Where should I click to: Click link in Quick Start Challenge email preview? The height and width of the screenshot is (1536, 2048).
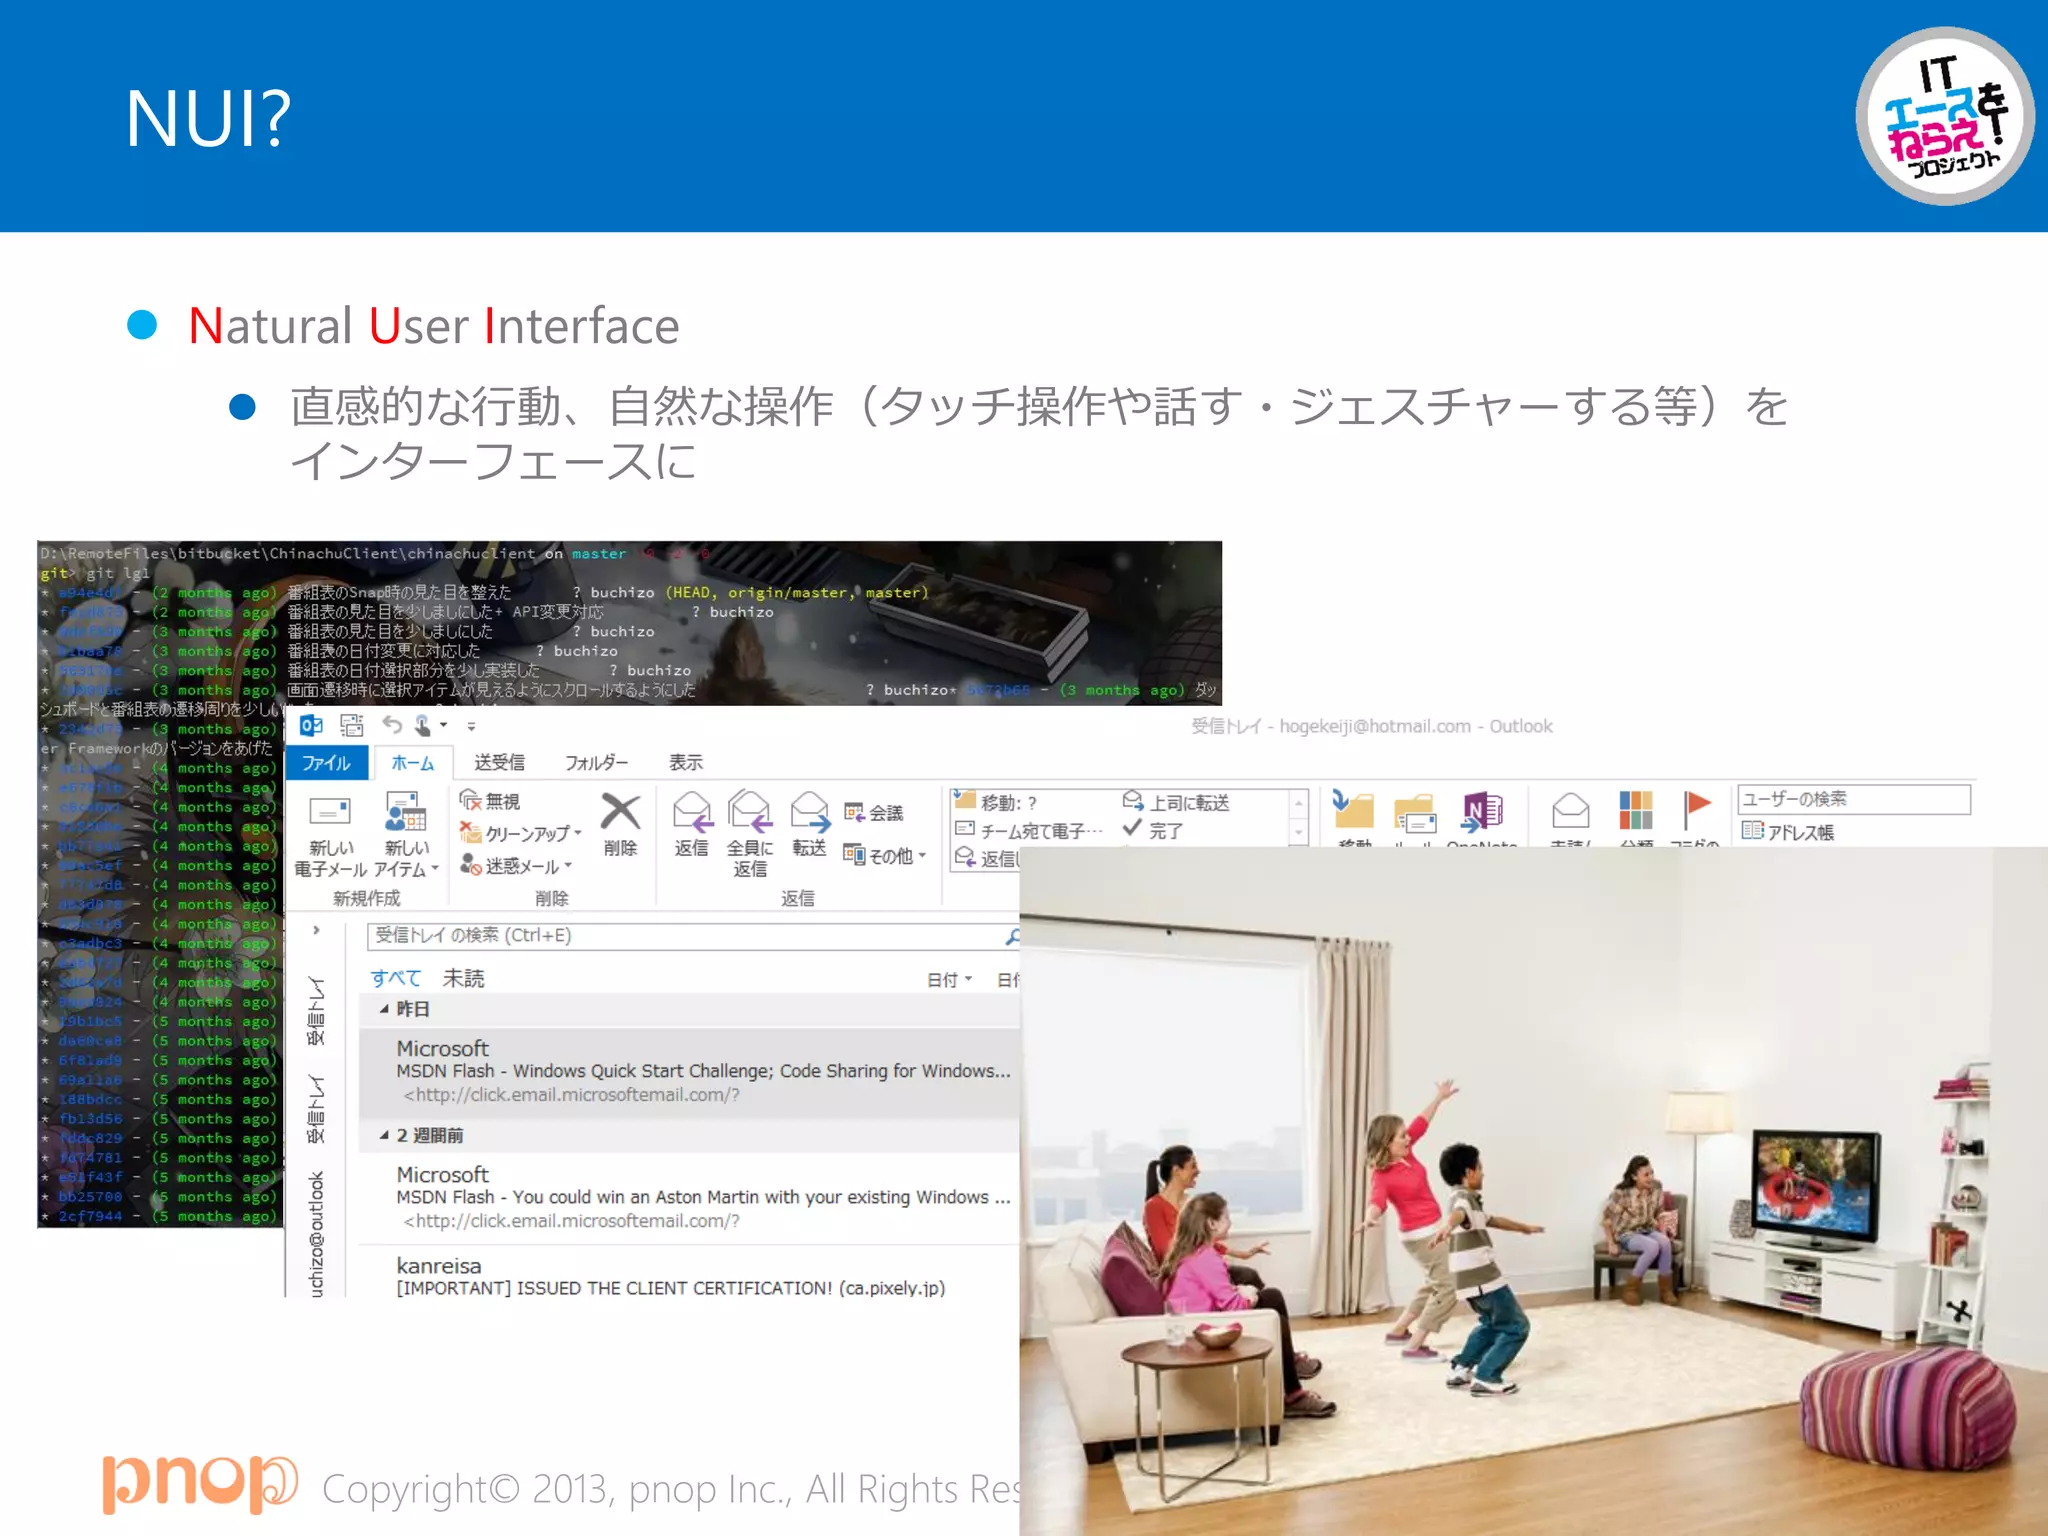pos(571,1095)
